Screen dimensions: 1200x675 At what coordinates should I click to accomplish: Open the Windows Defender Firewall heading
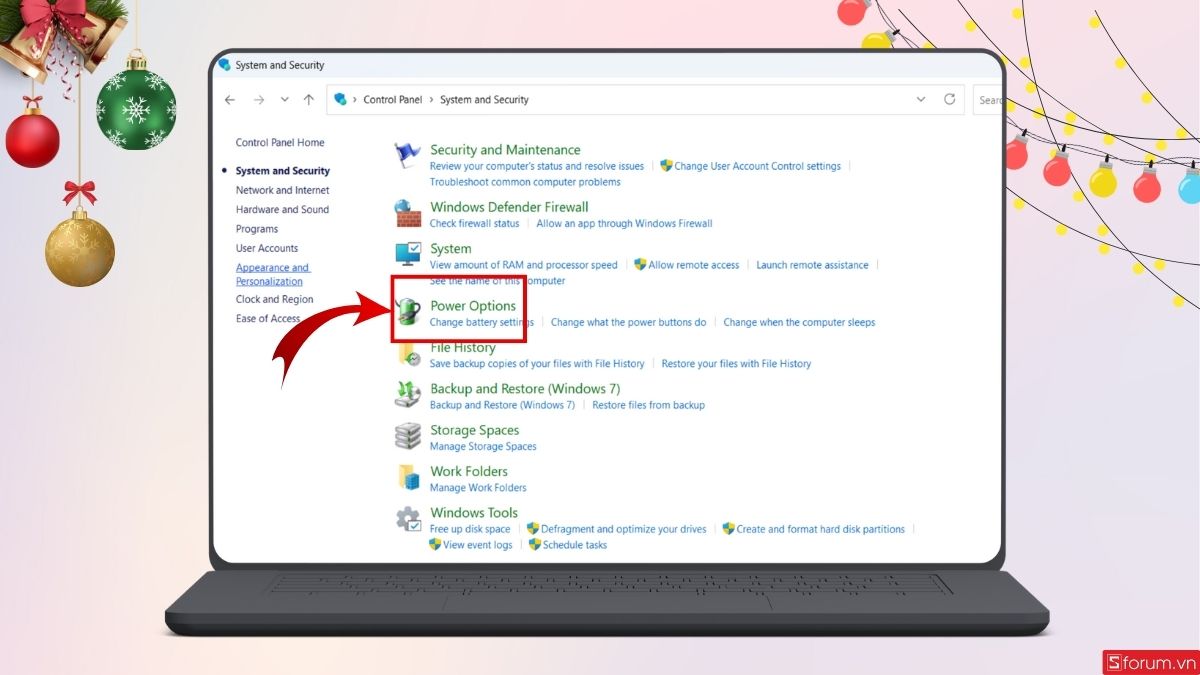[509, 207]
